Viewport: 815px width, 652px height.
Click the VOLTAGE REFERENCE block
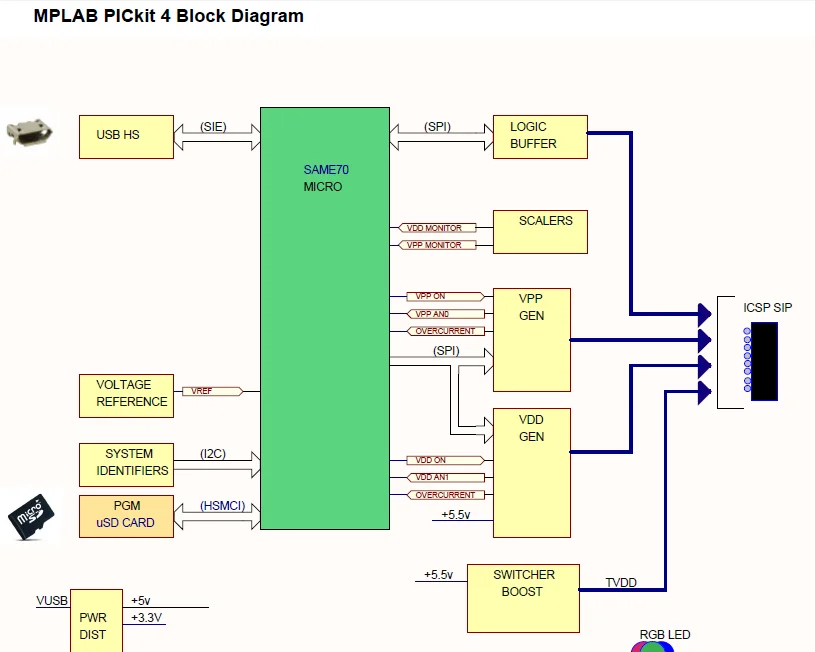coord(125,394)
